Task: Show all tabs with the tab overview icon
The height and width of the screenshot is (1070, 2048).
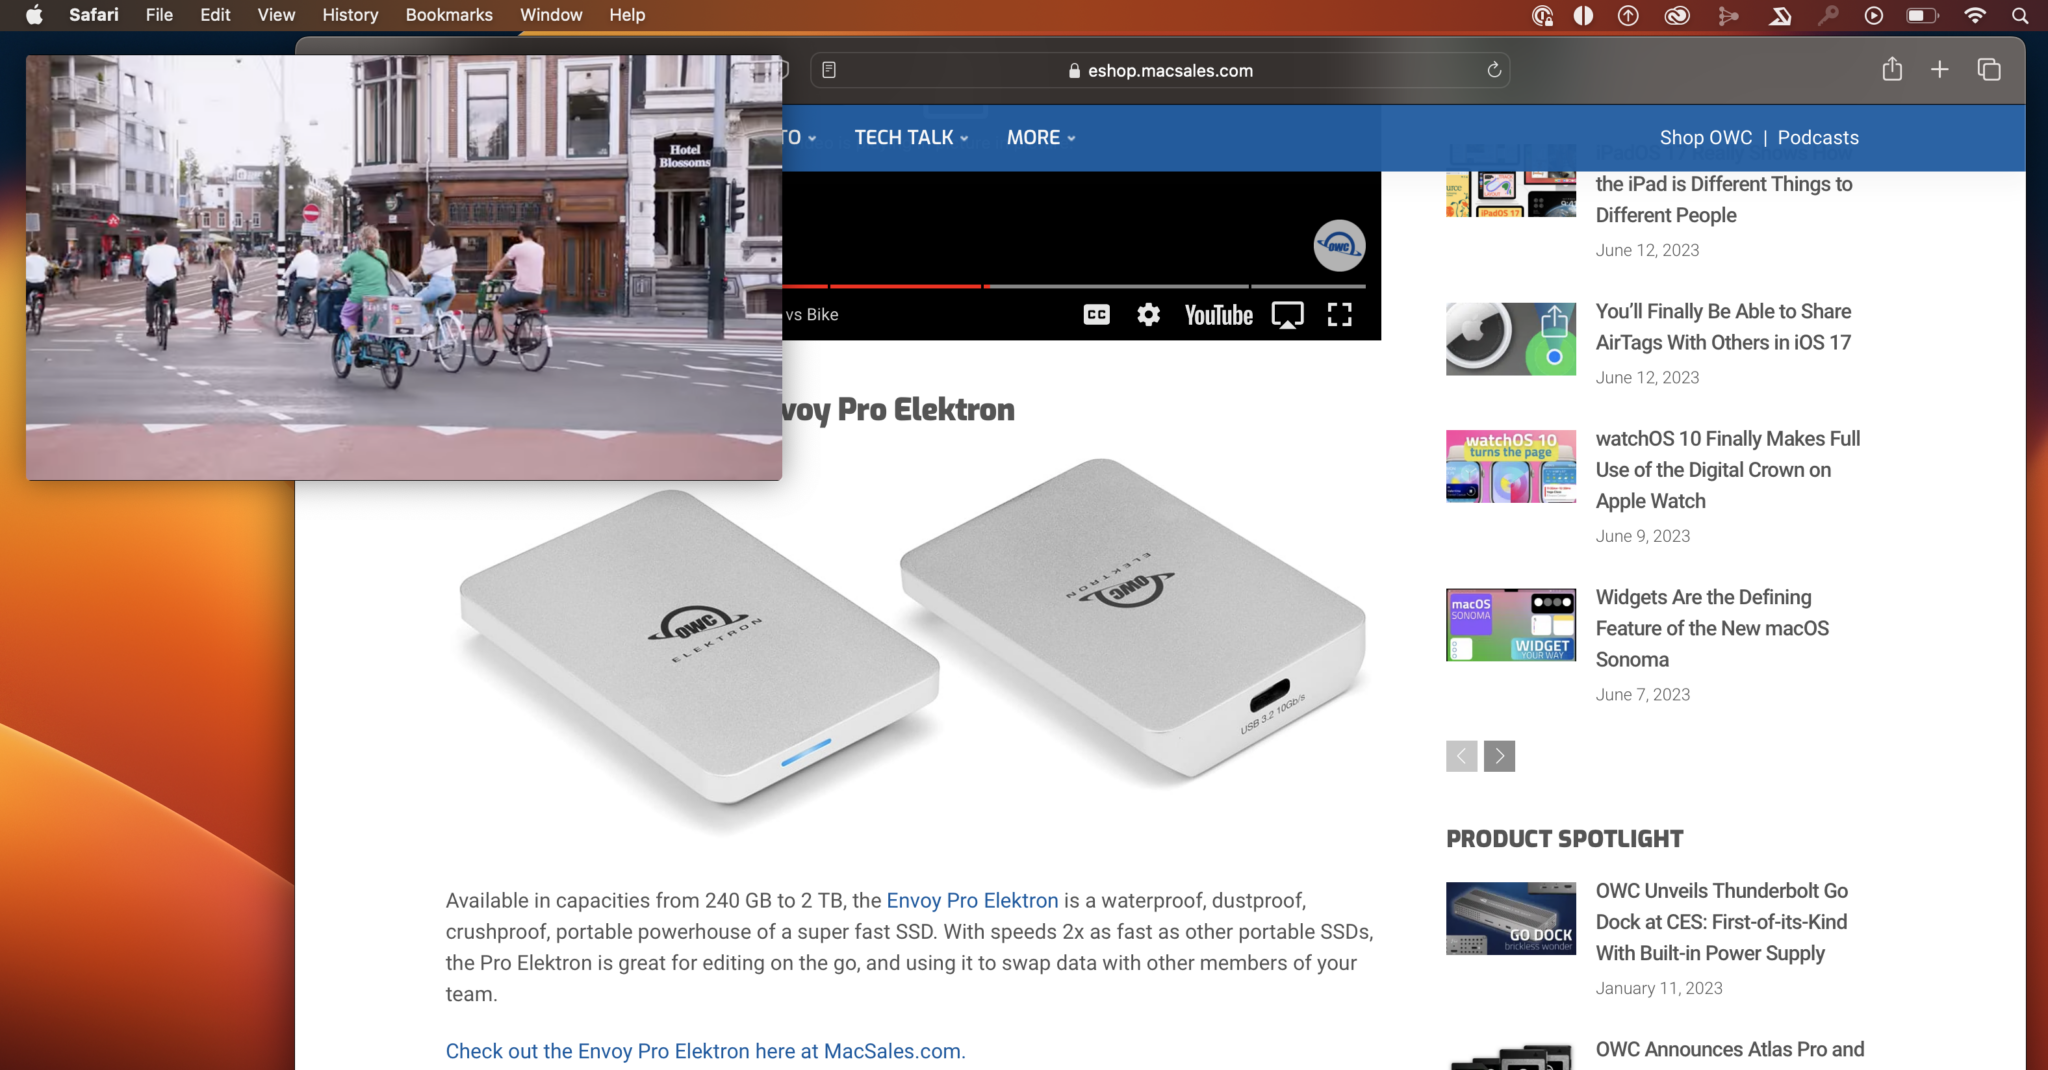Action: [1988, 70]
